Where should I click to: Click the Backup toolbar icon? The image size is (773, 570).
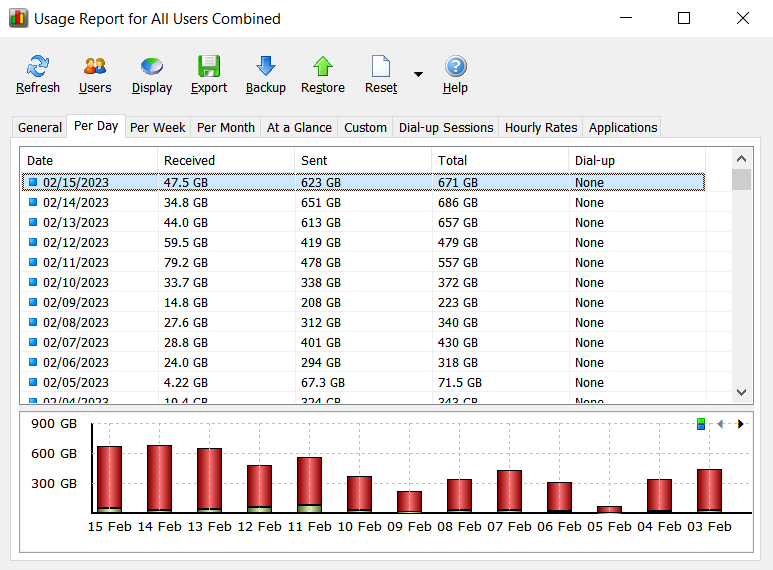coord(266,75)
